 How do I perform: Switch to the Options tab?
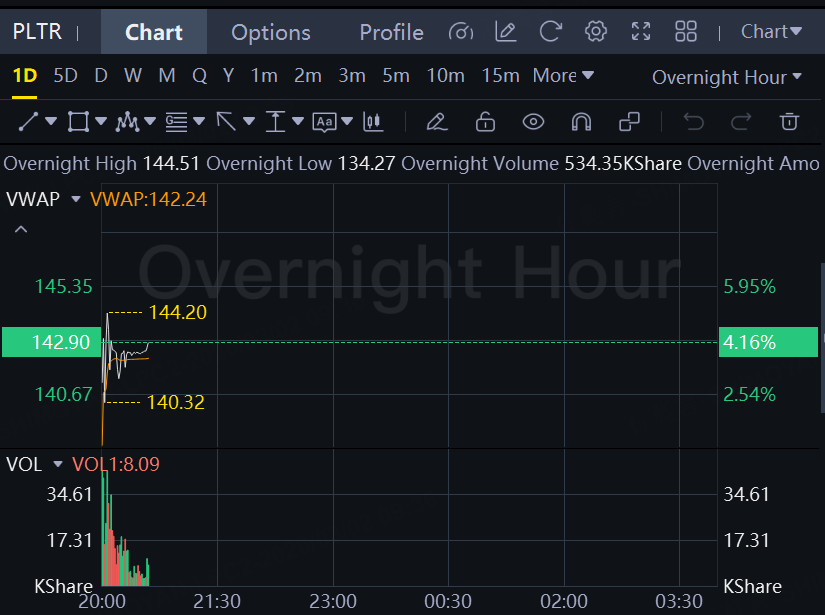[270, 32]
